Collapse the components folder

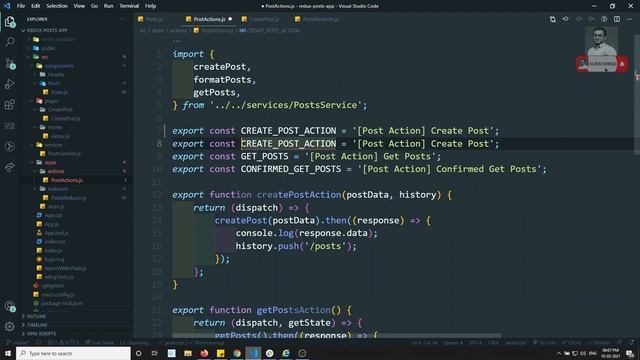[59, 66]
